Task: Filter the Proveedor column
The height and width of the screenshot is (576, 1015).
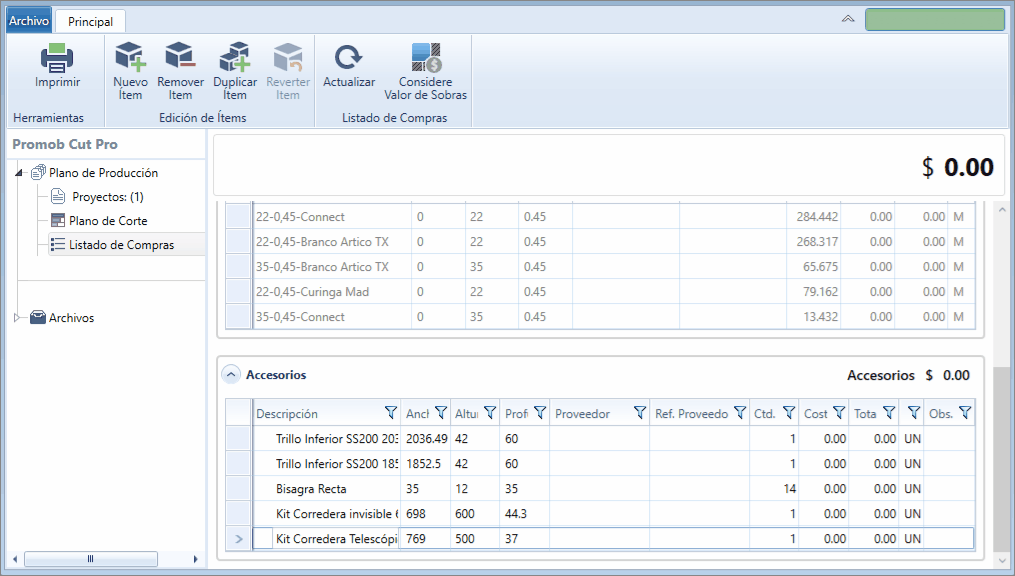Action: [640, 412]
